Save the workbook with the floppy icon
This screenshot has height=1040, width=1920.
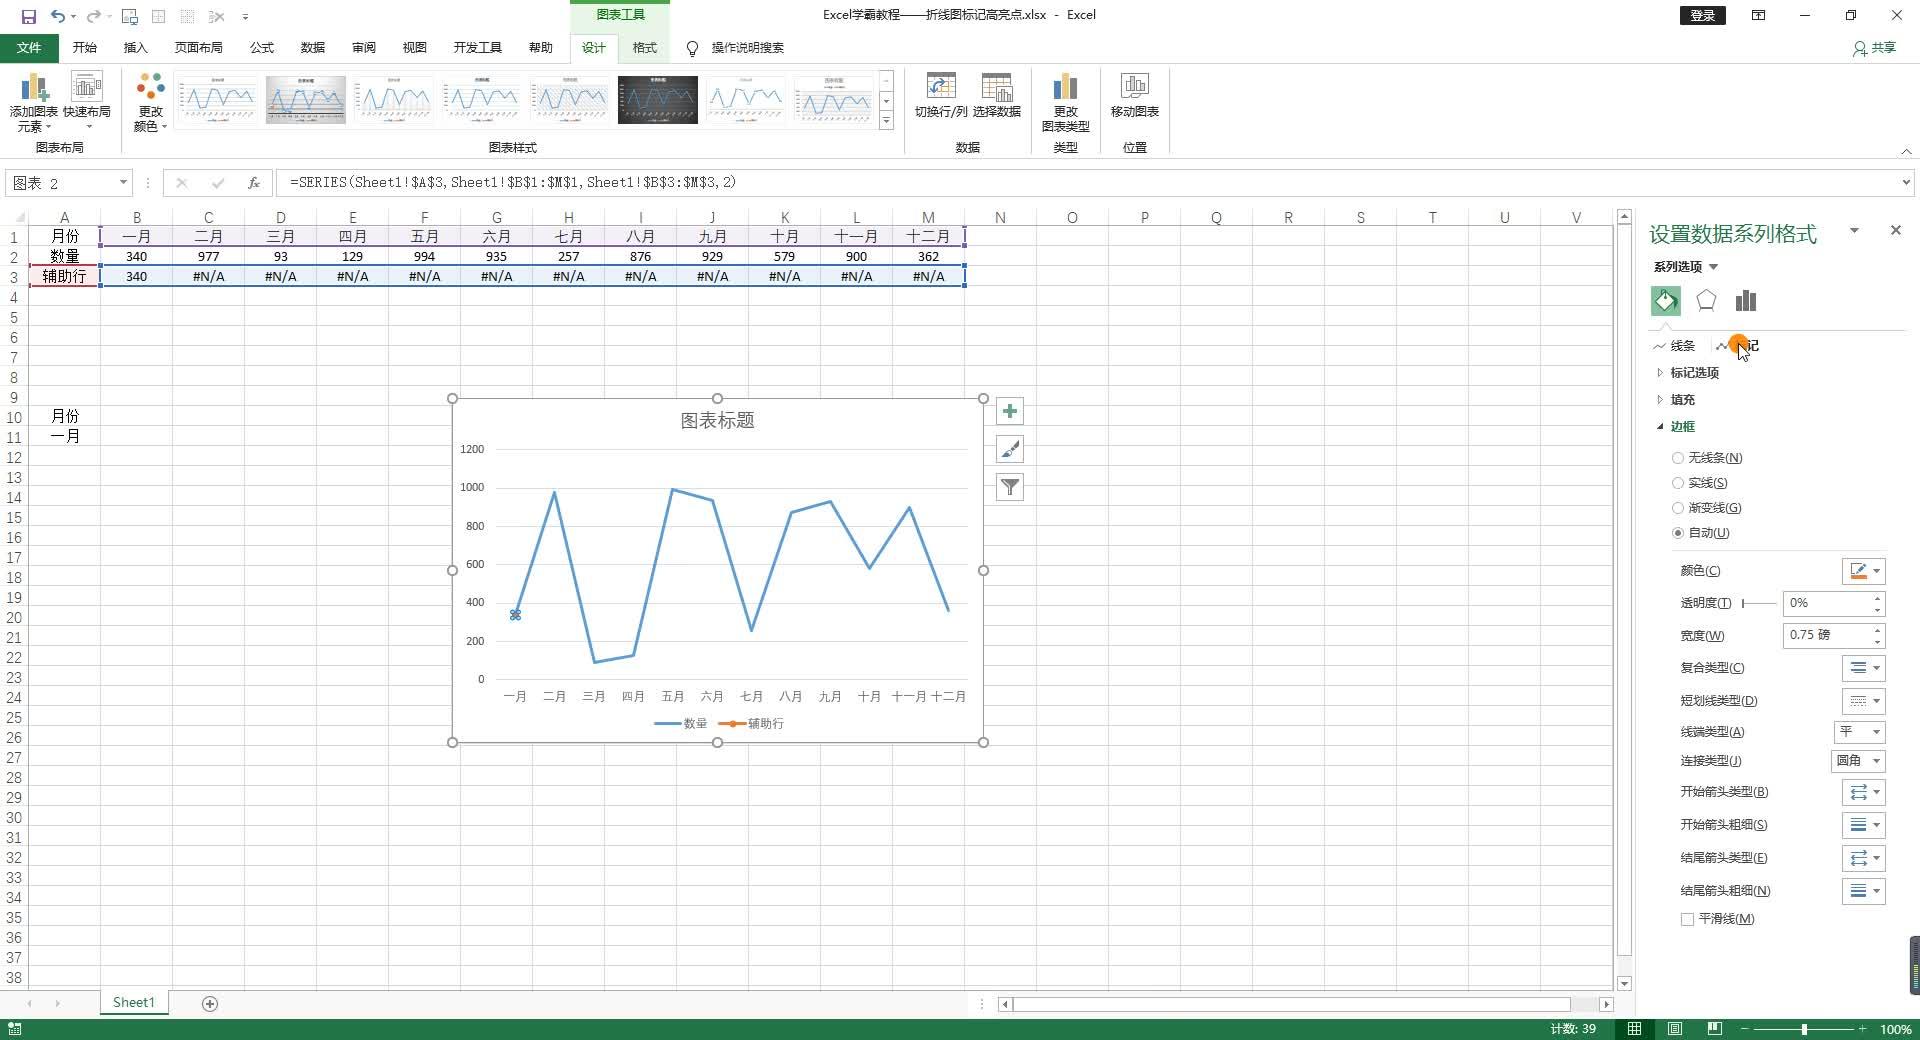[x=28, y=16]
